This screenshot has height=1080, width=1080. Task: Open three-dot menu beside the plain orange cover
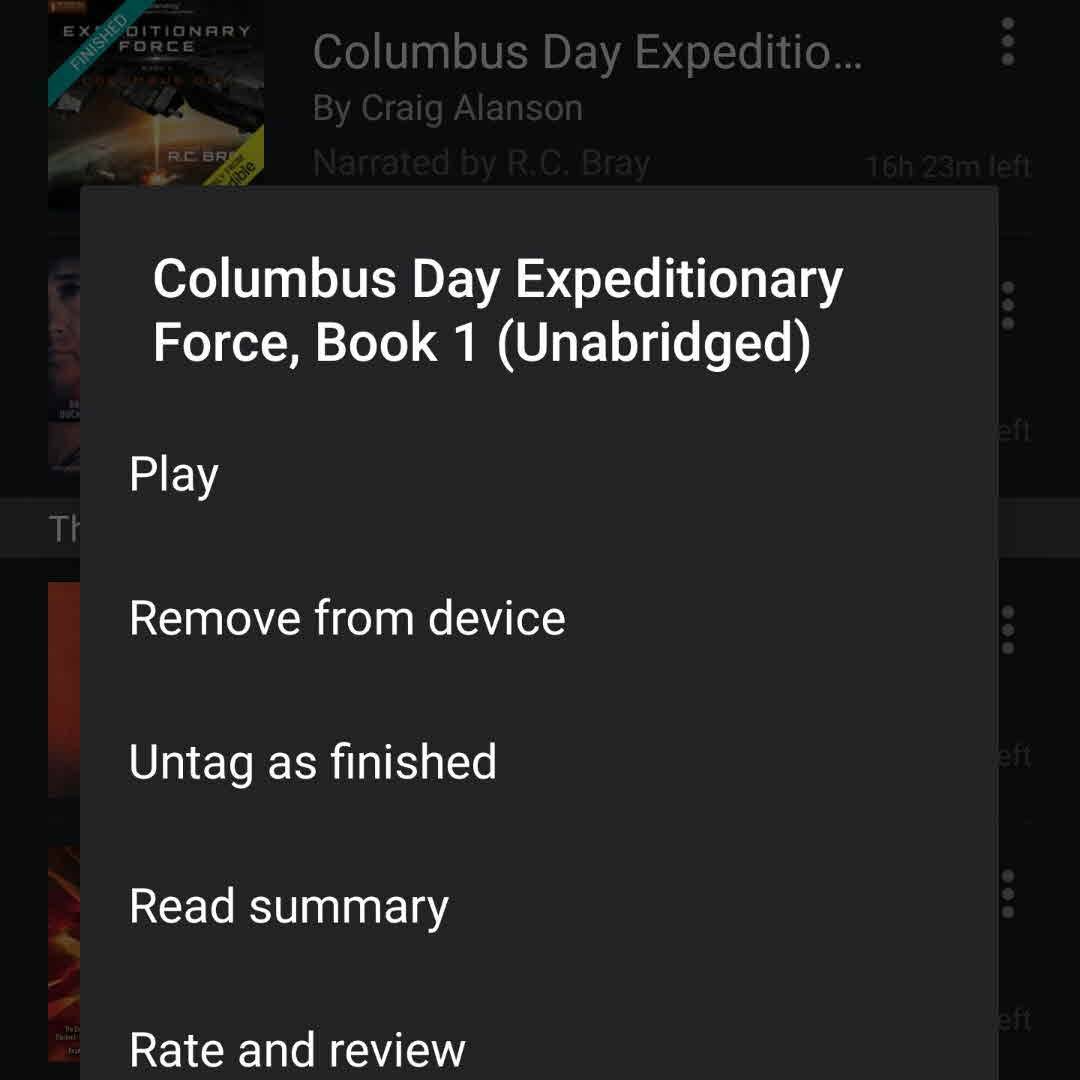click(x=1007, y=630)
